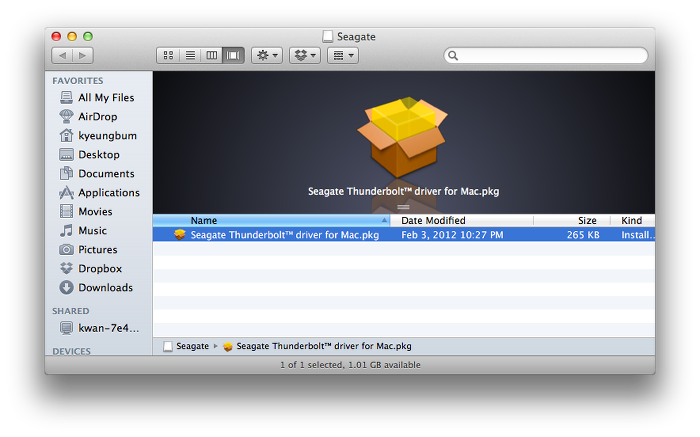This screenshot has height=437, width=700.
Task: Click the magnifying glass search icon
Action: (453, 56)
